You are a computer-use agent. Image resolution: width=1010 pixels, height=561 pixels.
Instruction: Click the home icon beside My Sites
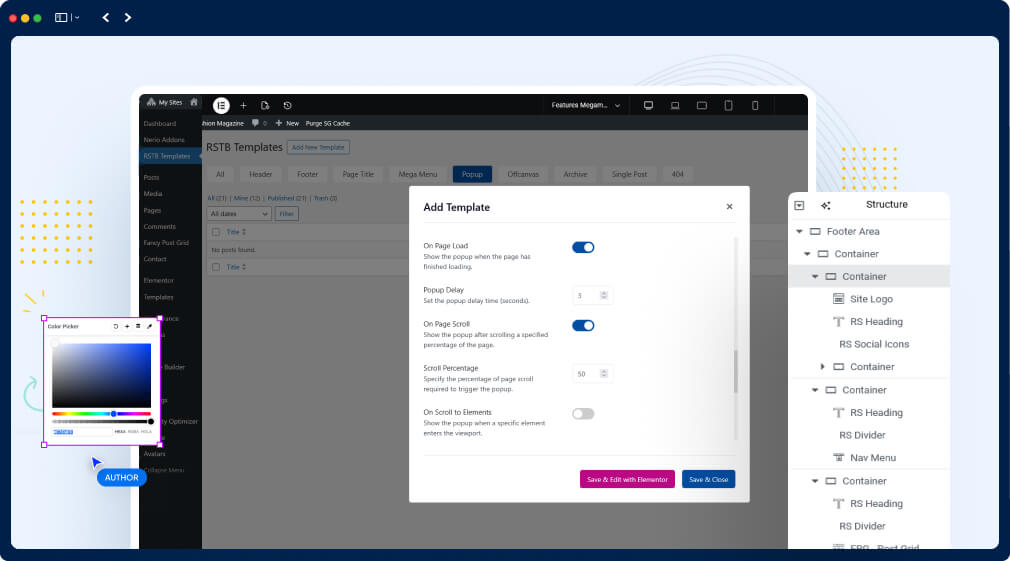click(x=194, y=102)
